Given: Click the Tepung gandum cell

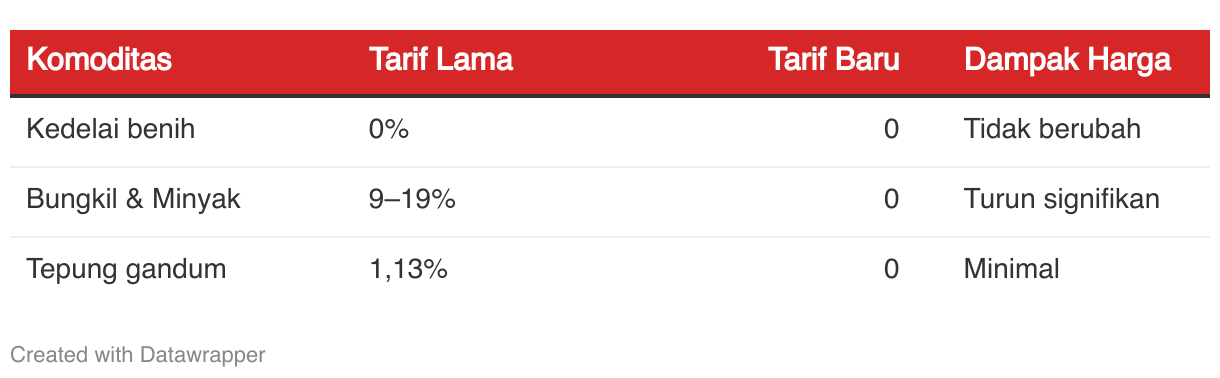Looking at the screenshot, I should tap(126, 269).
